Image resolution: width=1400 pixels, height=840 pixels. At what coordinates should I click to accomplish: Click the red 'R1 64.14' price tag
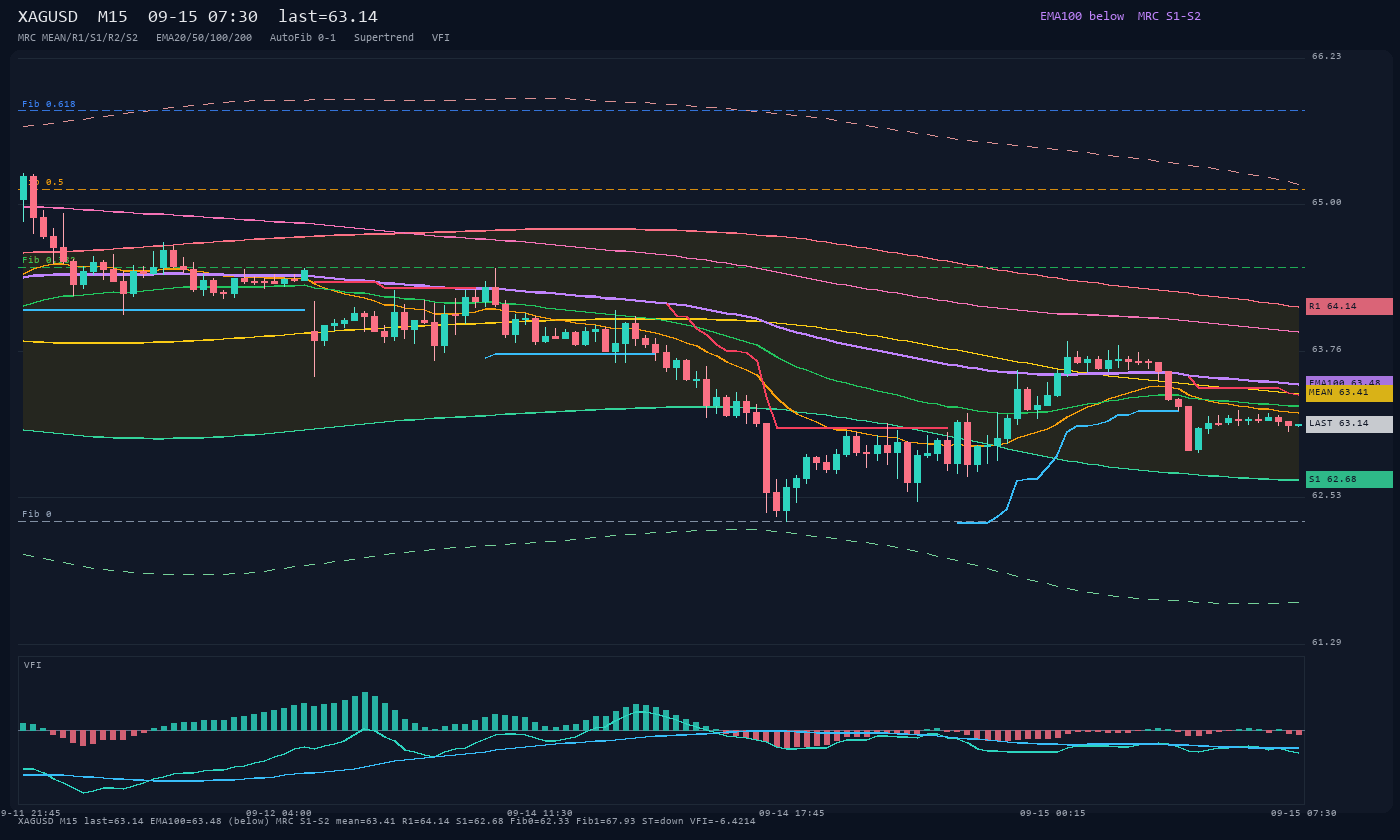(1349, 306)
